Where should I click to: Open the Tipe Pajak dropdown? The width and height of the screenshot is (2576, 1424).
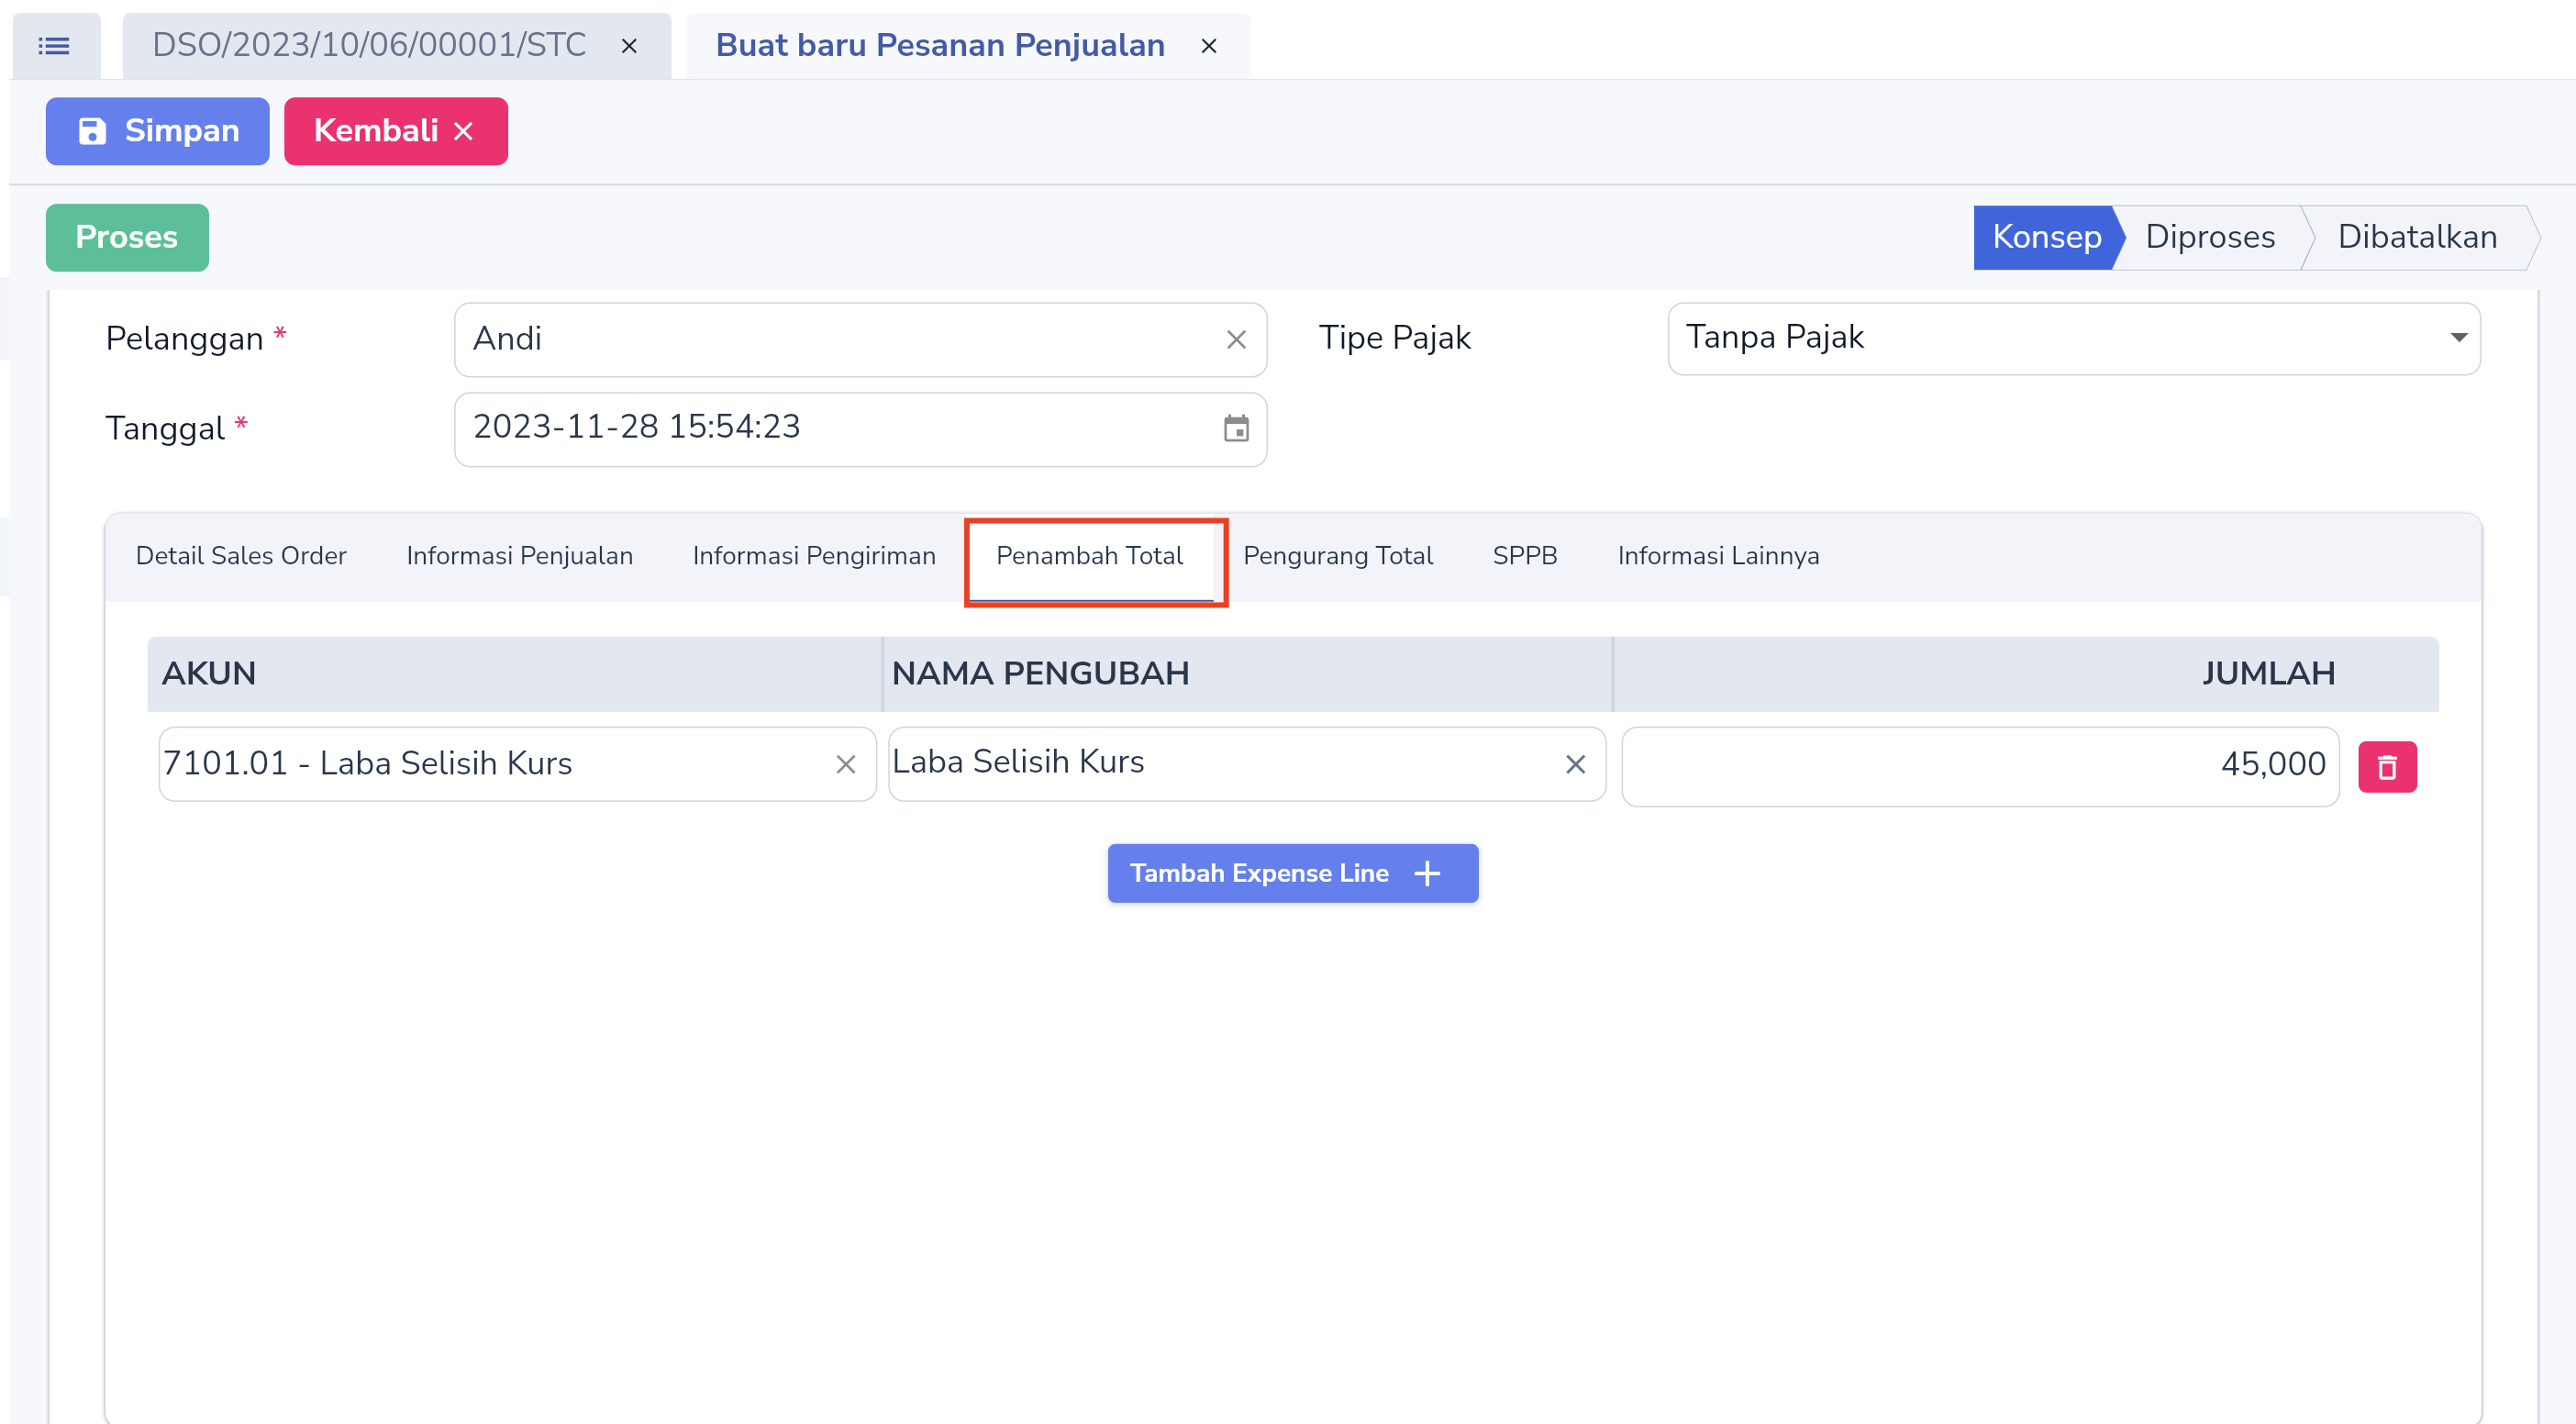tap(2074, 339)
